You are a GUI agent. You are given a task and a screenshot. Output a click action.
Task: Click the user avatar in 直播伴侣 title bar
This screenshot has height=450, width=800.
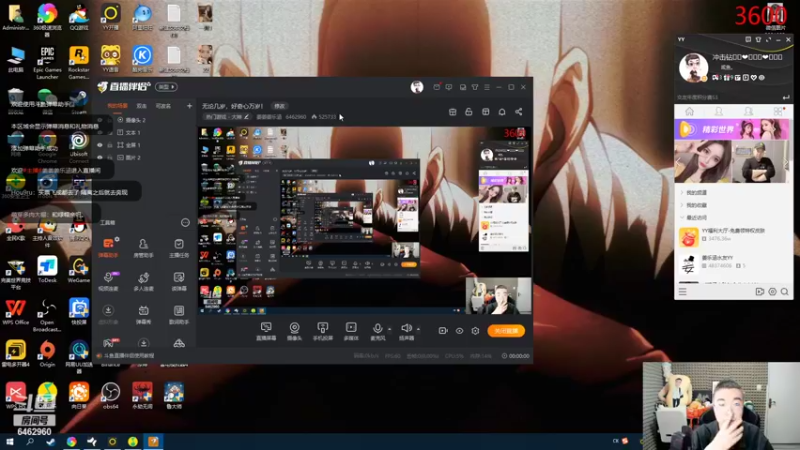417,87
